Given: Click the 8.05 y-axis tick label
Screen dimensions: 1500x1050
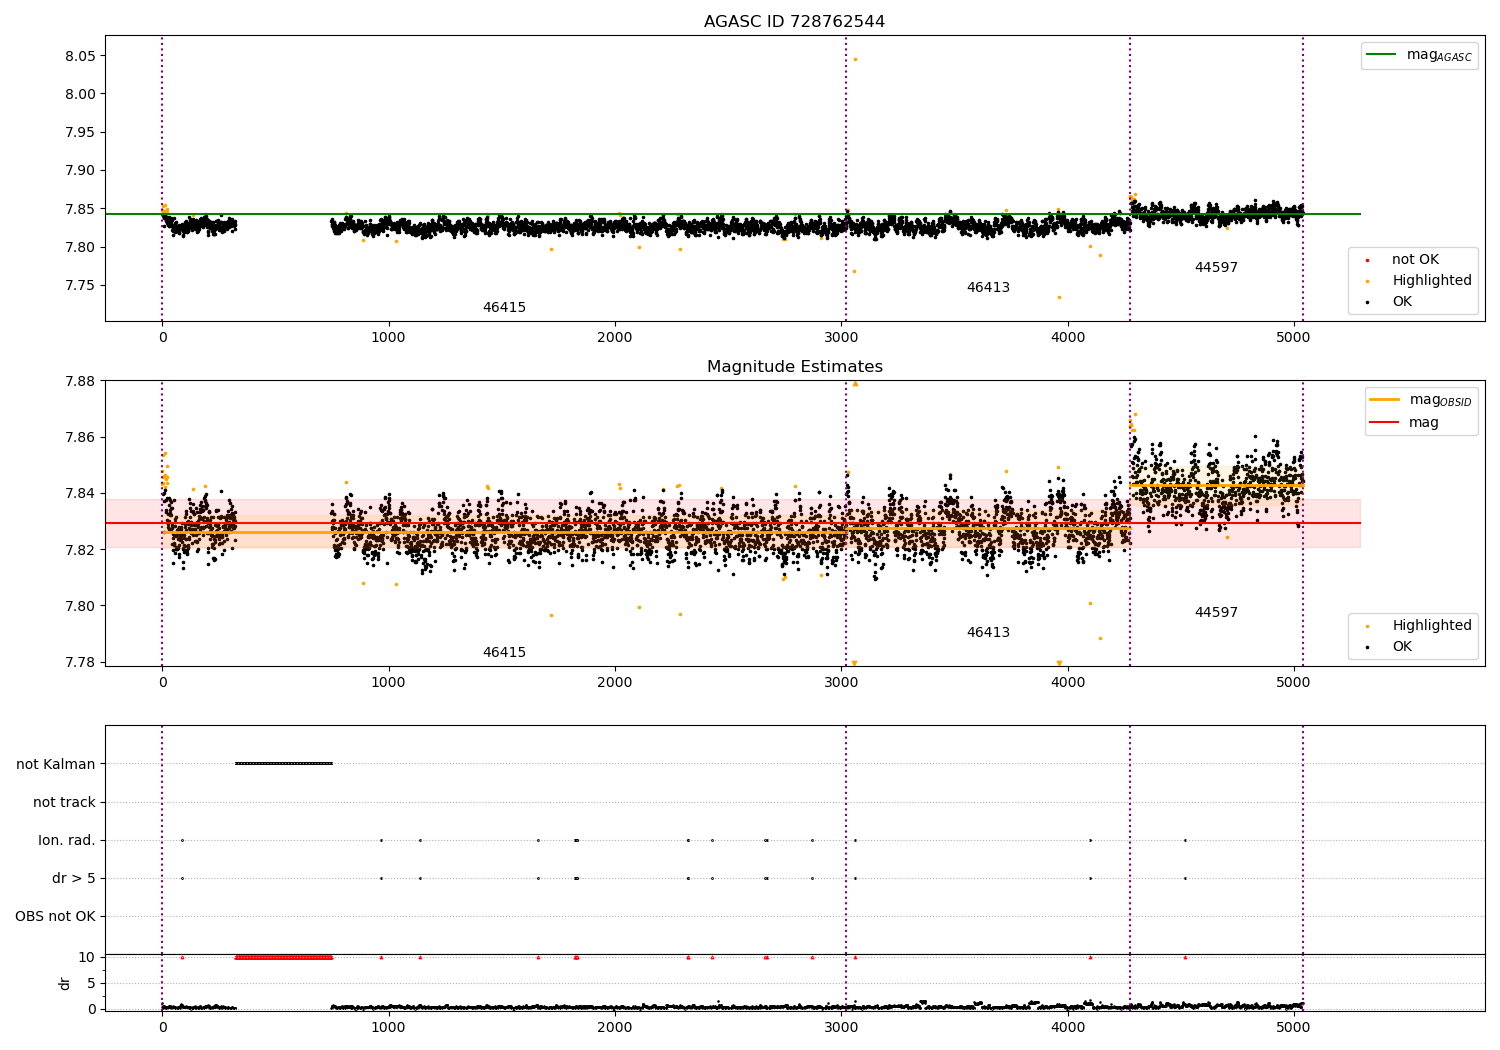Looking at the screenshot, I should coord(80,56).
